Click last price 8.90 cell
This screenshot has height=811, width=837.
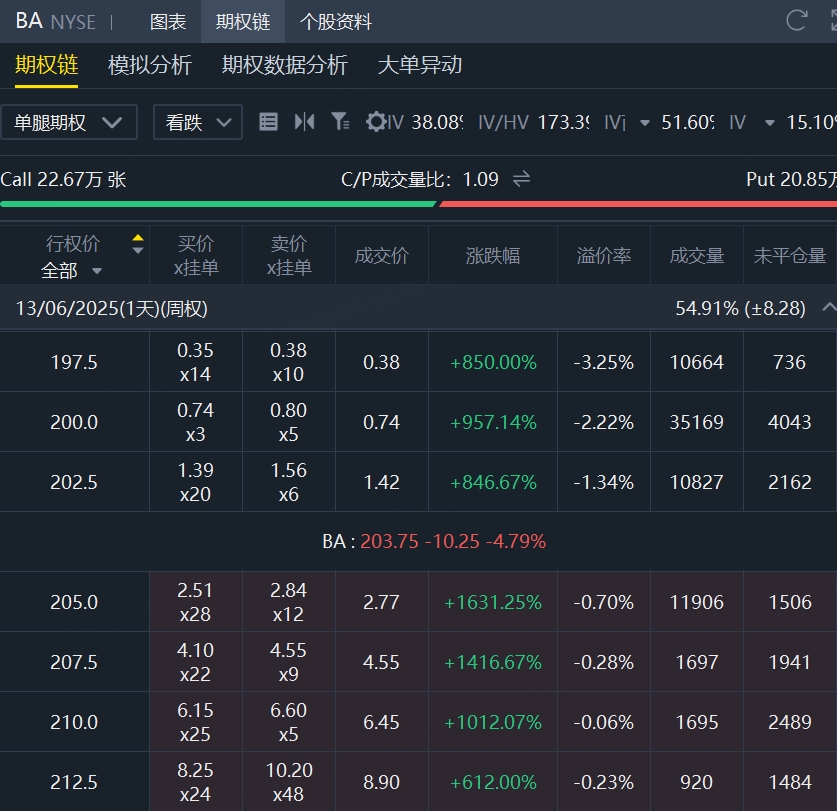(x=382, y=782)
